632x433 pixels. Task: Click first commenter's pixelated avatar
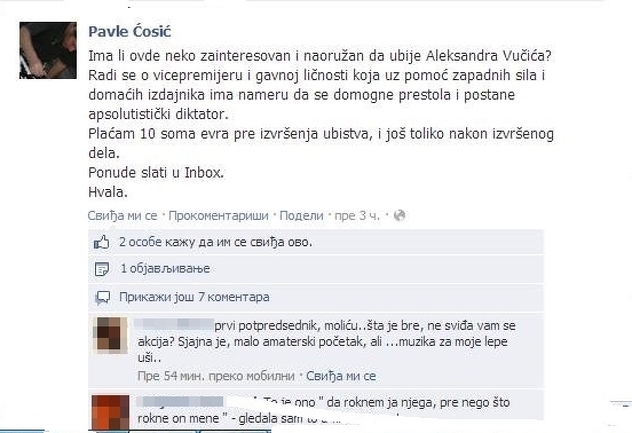[110, 335]
